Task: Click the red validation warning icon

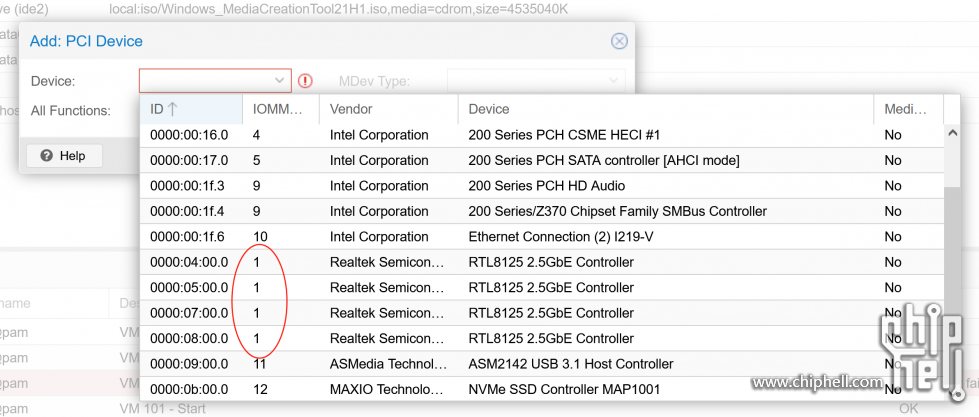Action: pyautogui.click(x=305, y=81)
